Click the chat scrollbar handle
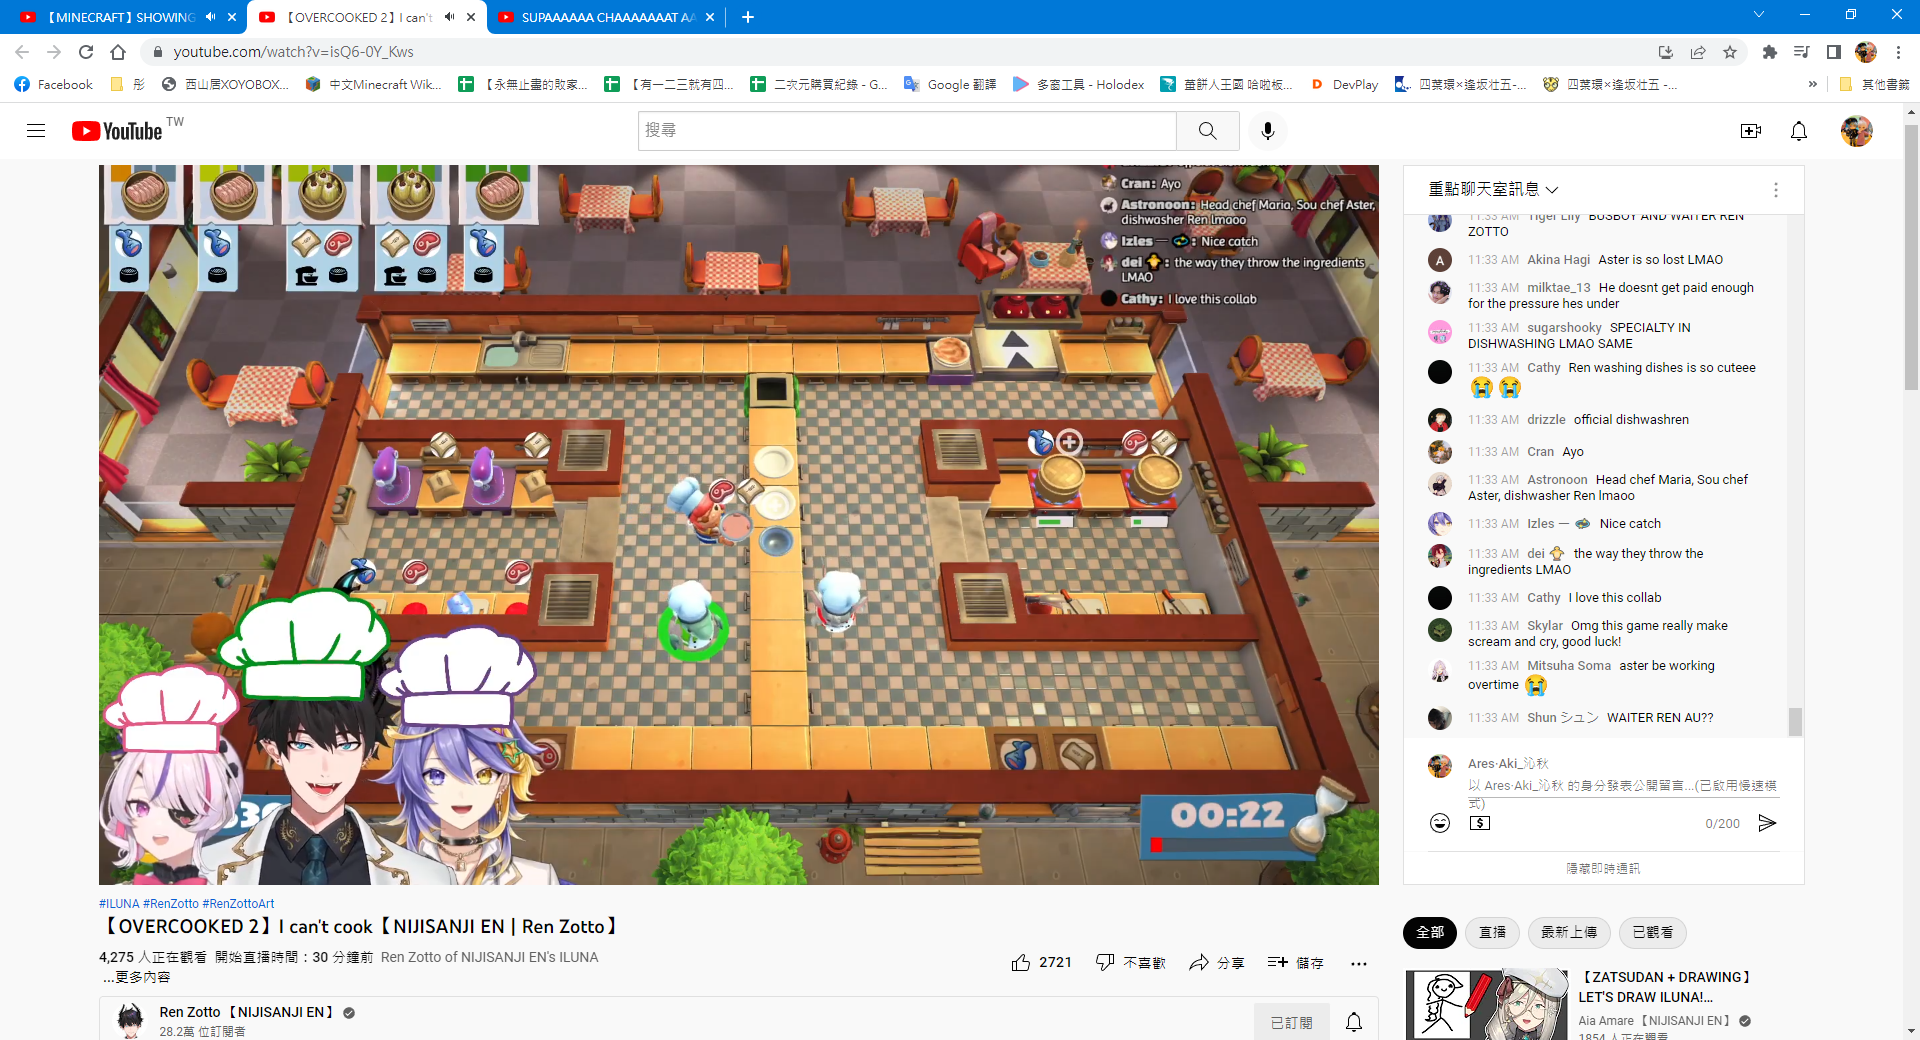The width and height of the screenshot is (1920, 1040). 1795,721
